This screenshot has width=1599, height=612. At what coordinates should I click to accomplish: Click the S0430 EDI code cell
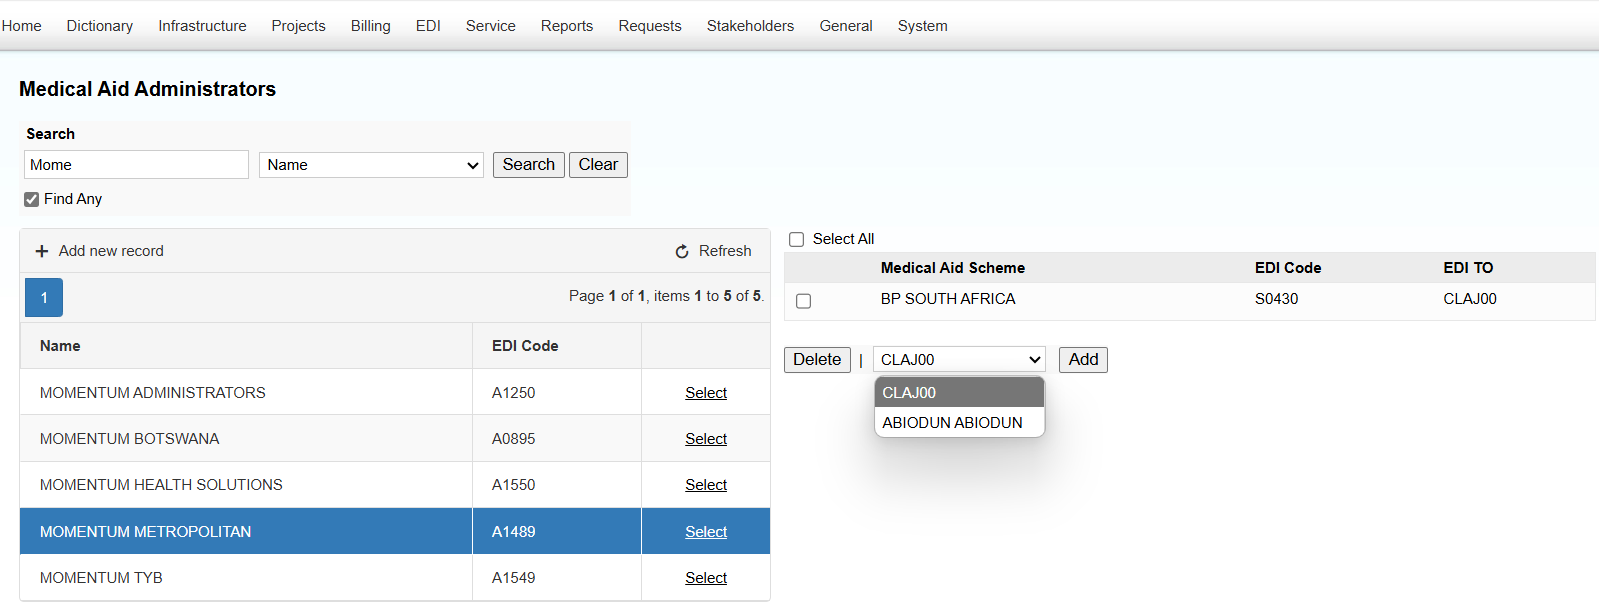click(x=1276, y=299)
